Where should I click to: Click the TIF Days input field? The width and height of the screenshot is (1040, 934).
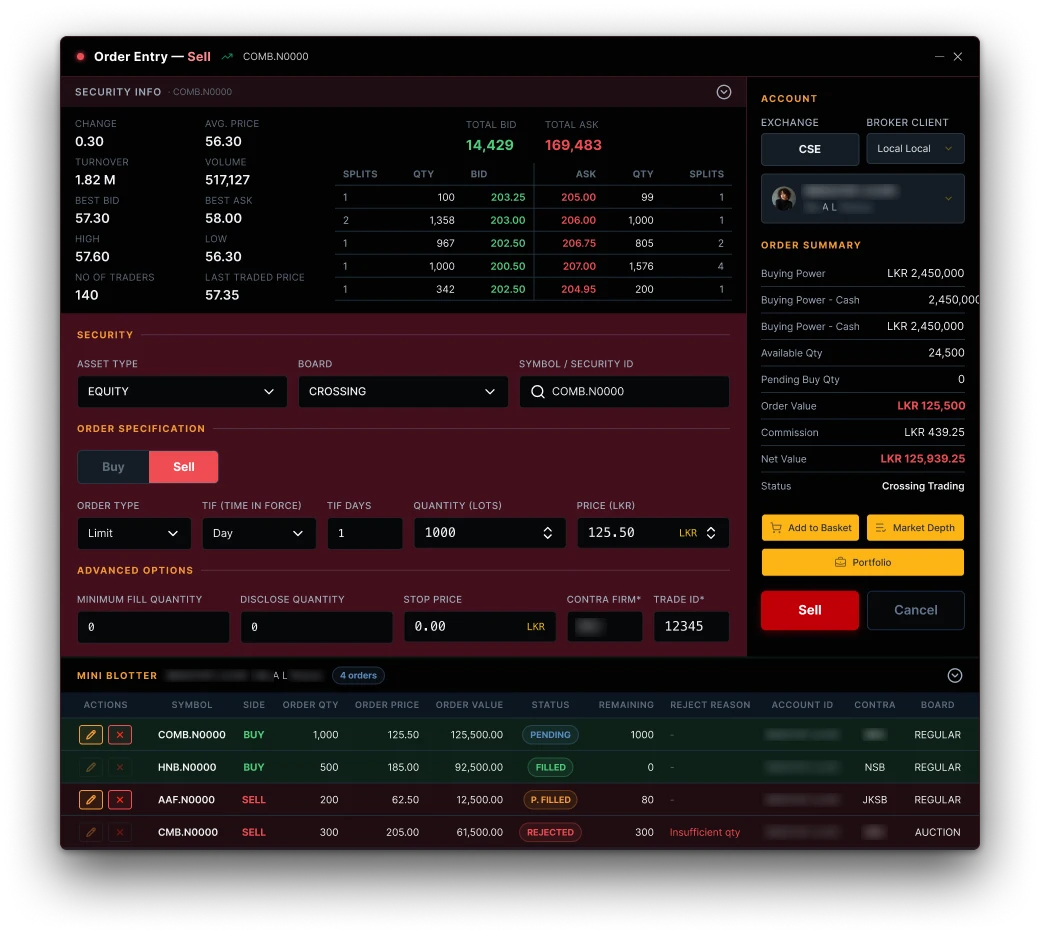point(365,533)
